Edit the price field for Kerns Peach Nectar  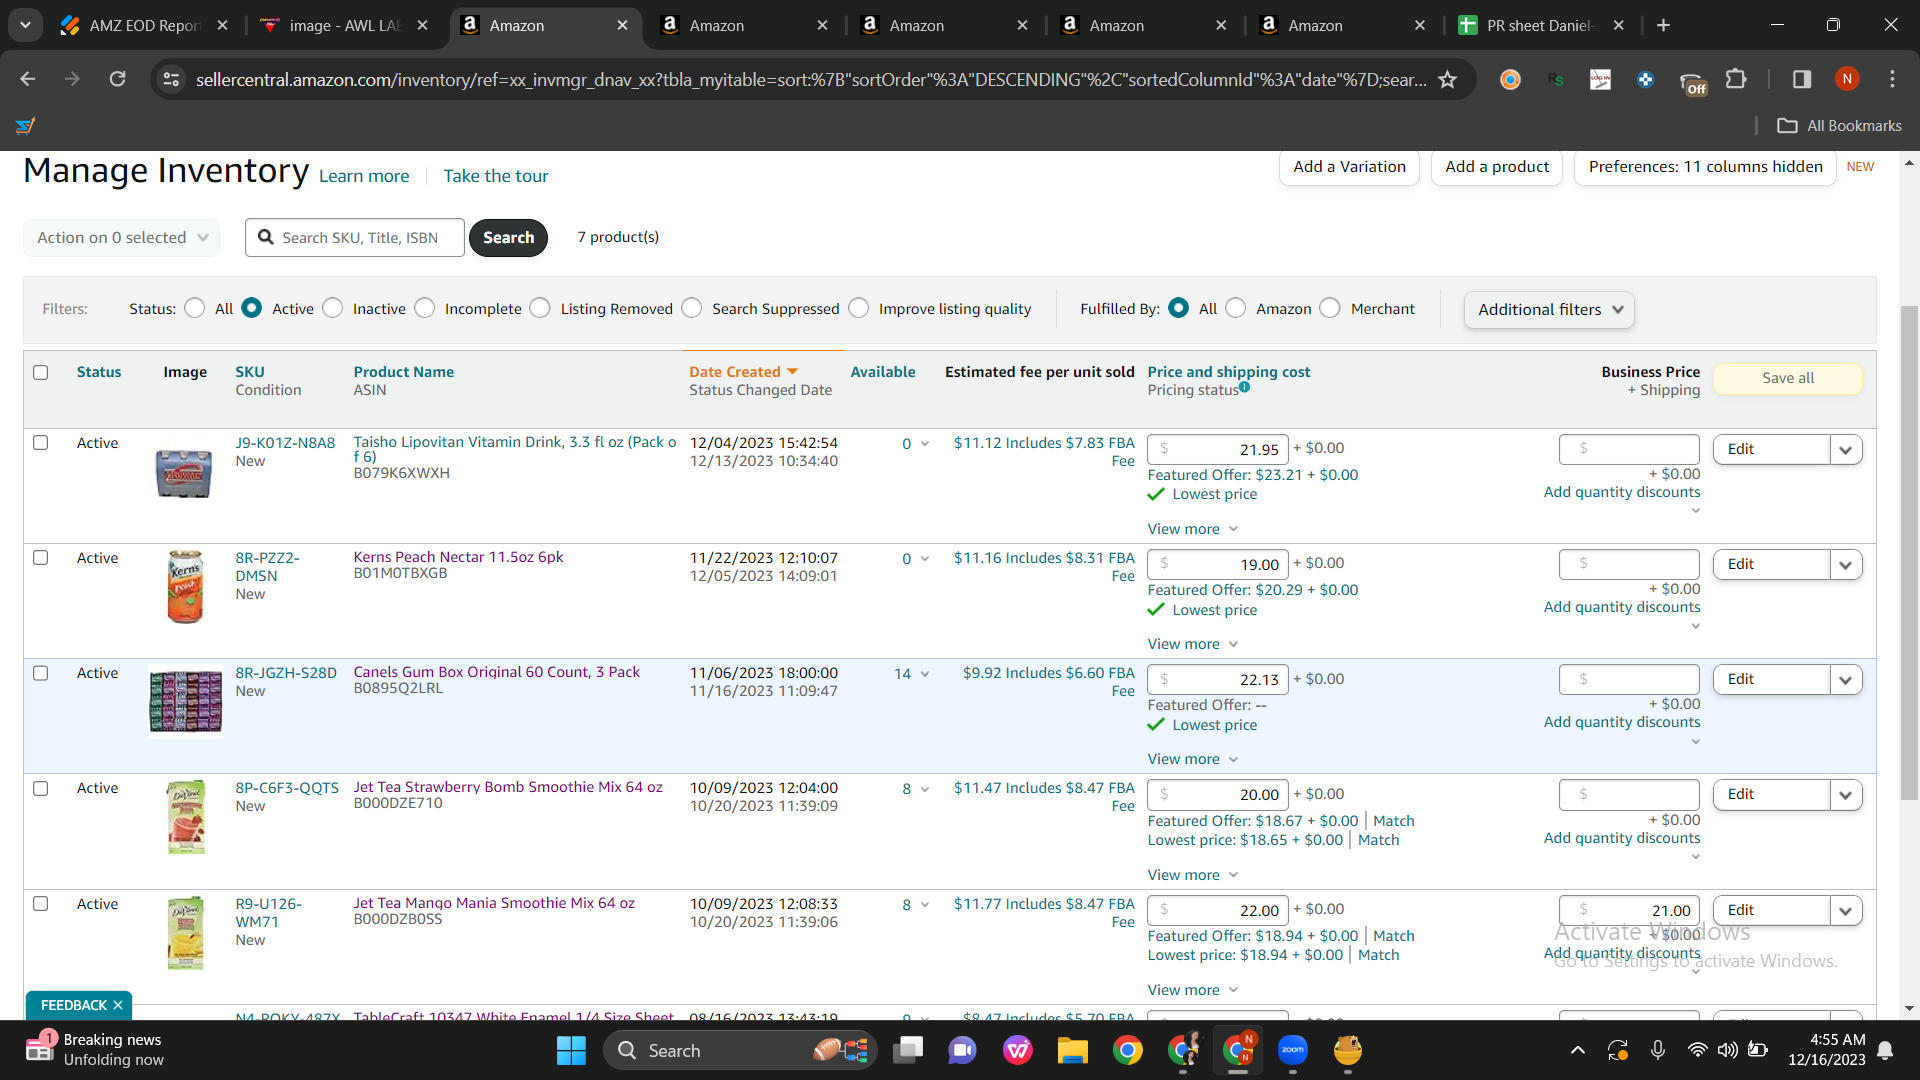1218,565
